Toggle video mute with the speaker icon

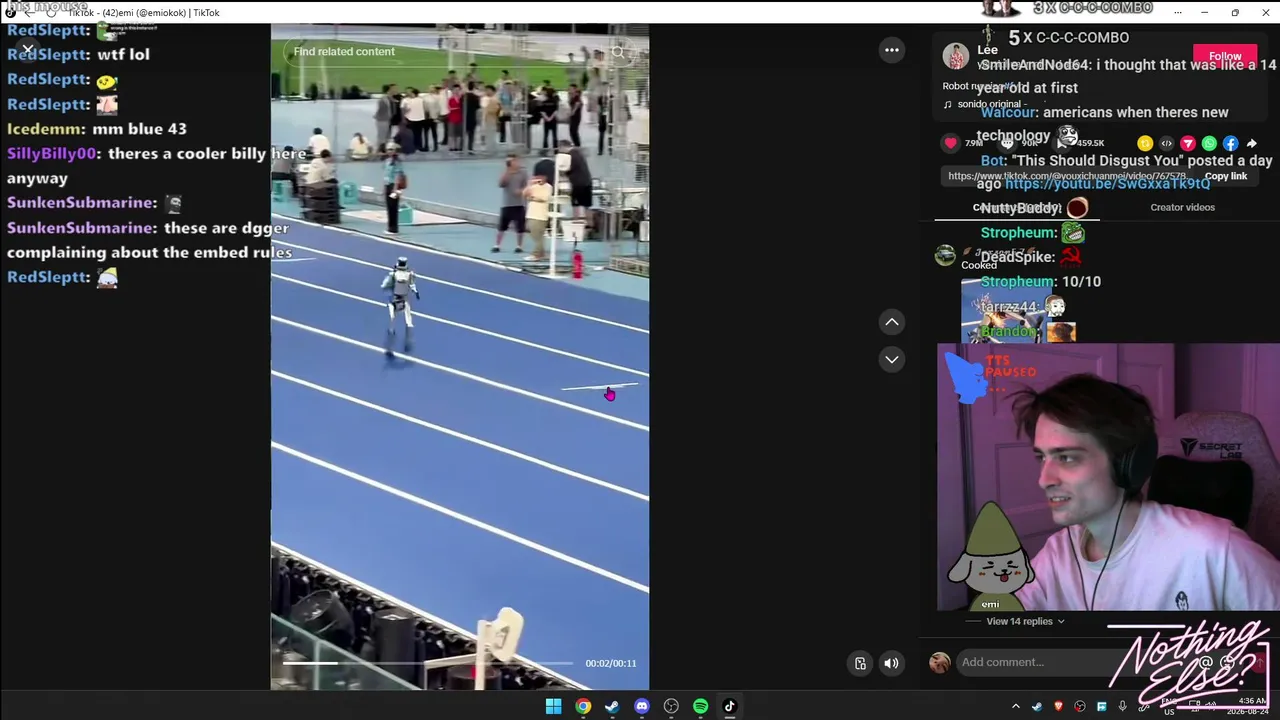click(x=891, y=663)
